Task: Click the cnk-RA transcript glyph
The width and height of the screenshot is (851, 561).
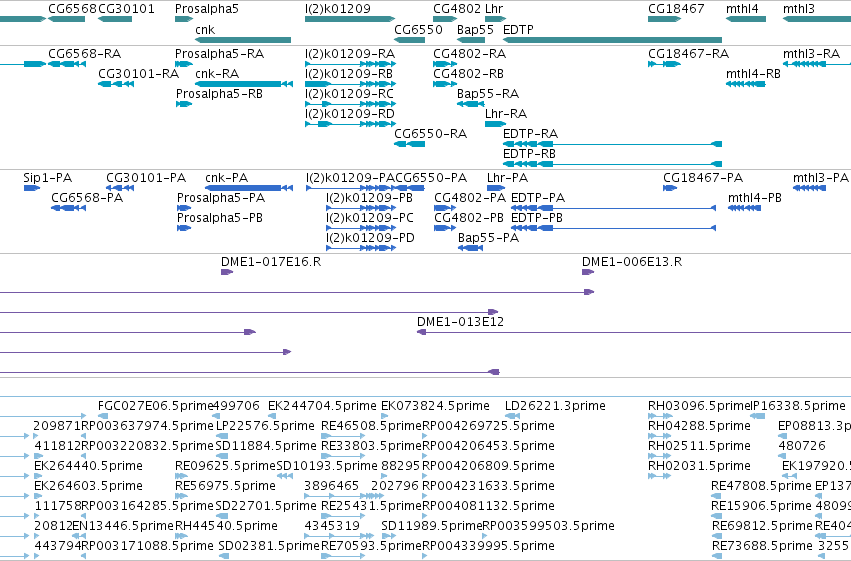Action: 244,84
